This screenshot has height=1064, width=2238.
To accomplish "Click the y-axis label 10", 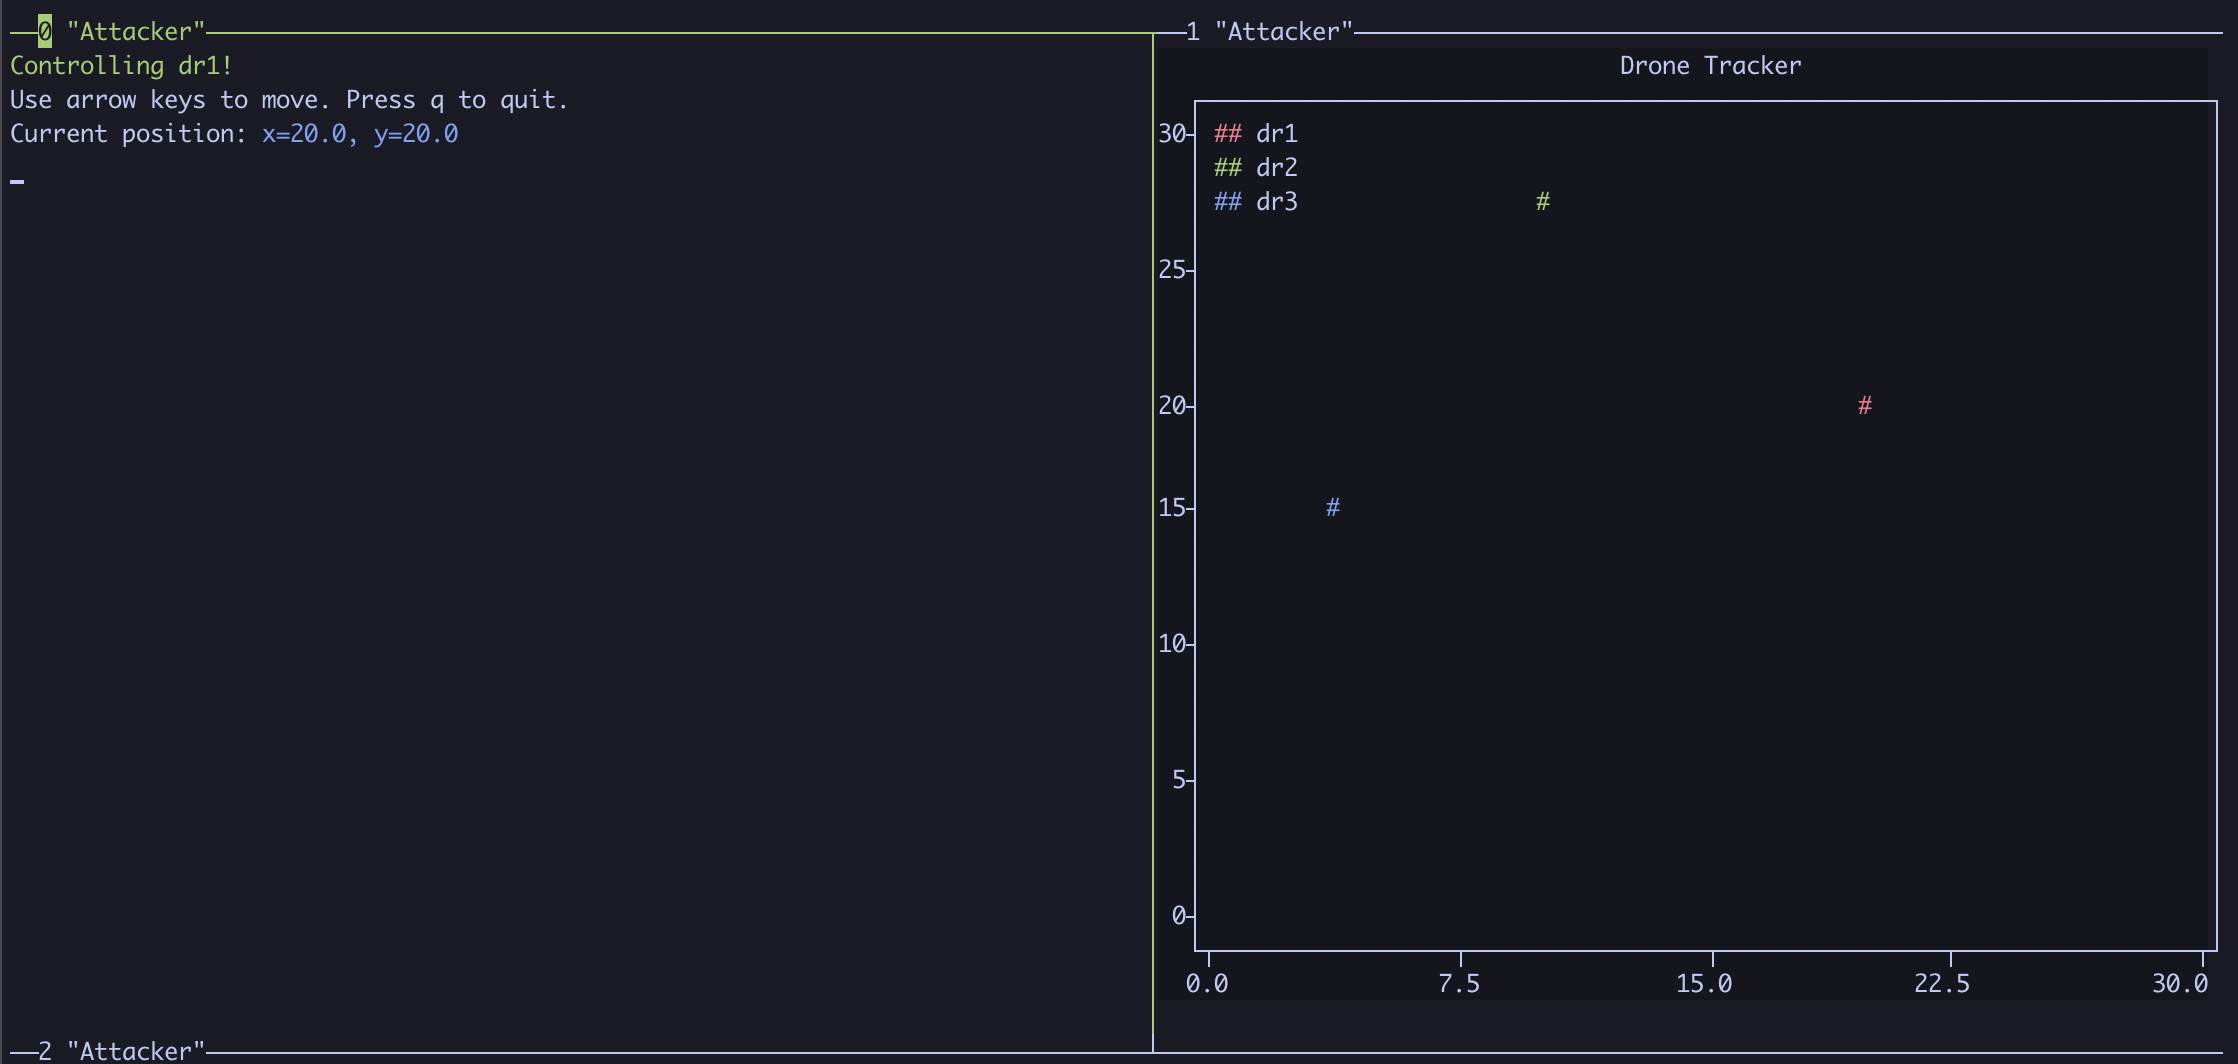I will (x=1172, y=644).
